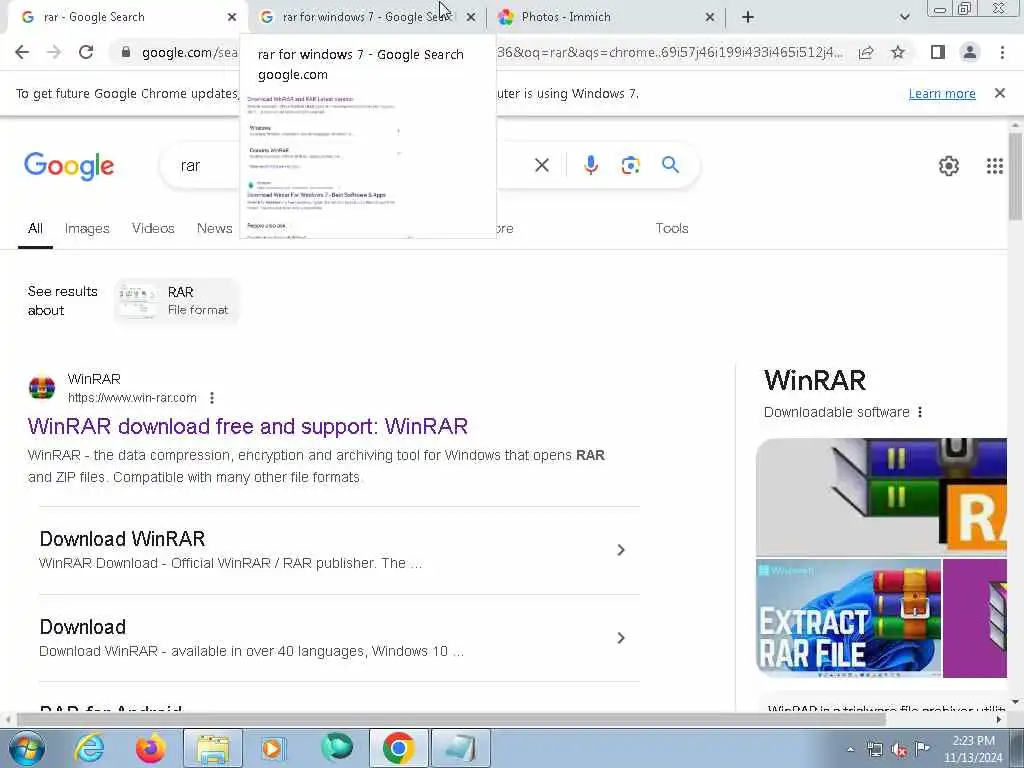Reload the page with the refresh icon
The height and width of the screenshot is (768, 1024).
[x=86, y=52]
